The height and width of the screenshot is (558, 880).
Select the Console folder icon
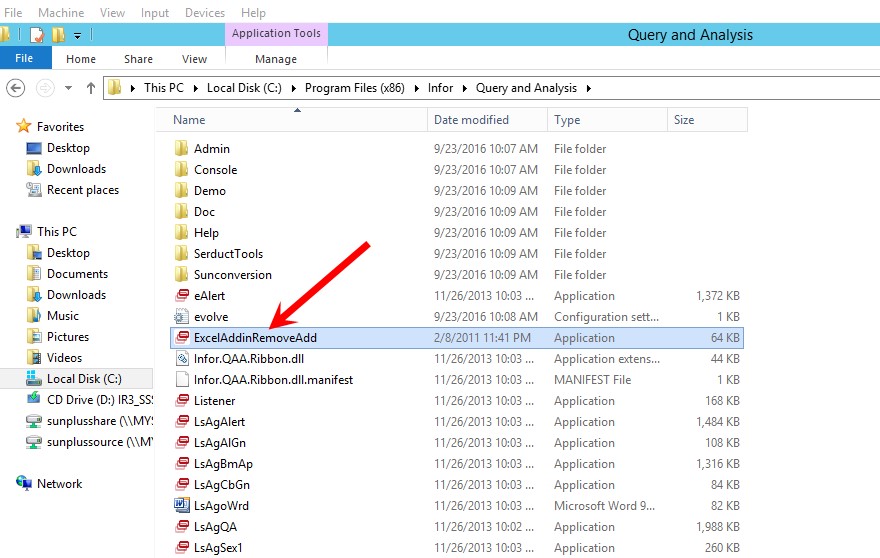point(181,170)
